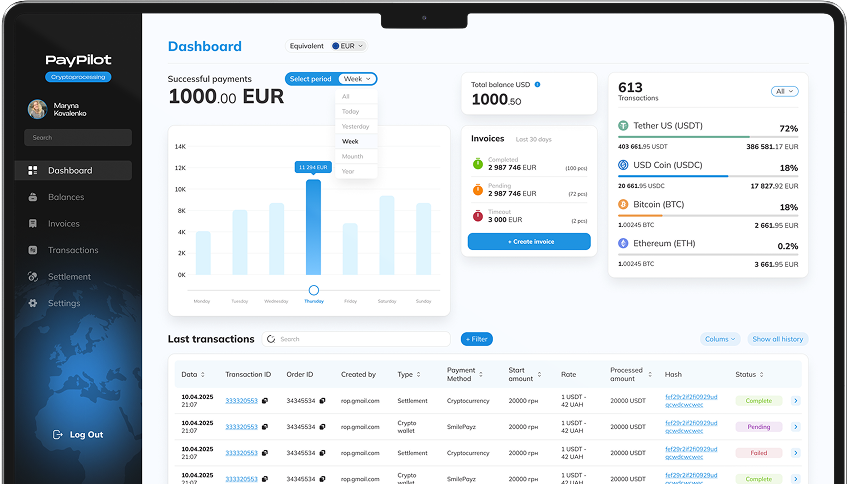Choose Today from the period options
Viewport: 848px width, 484px height.
[353, 111]
